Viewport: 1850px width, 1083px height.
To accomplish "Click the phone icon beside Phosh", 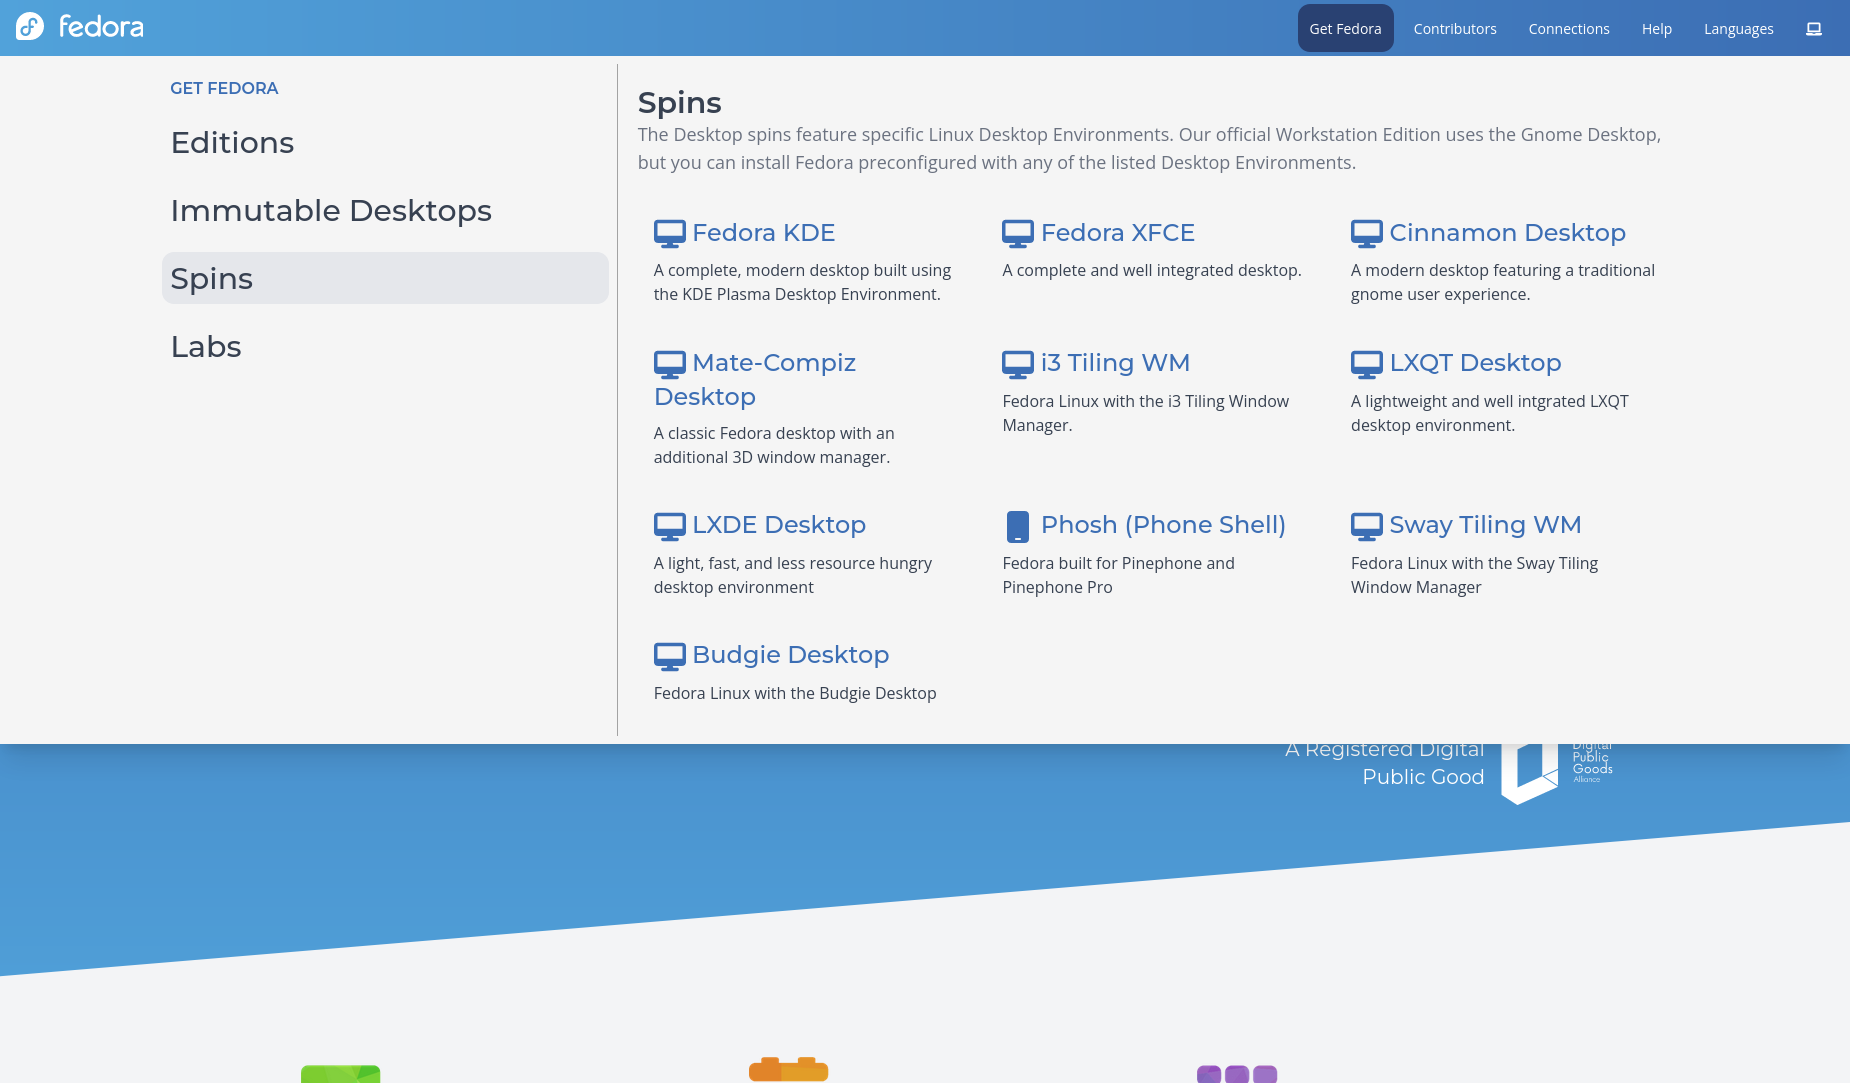I will 1018,526.
